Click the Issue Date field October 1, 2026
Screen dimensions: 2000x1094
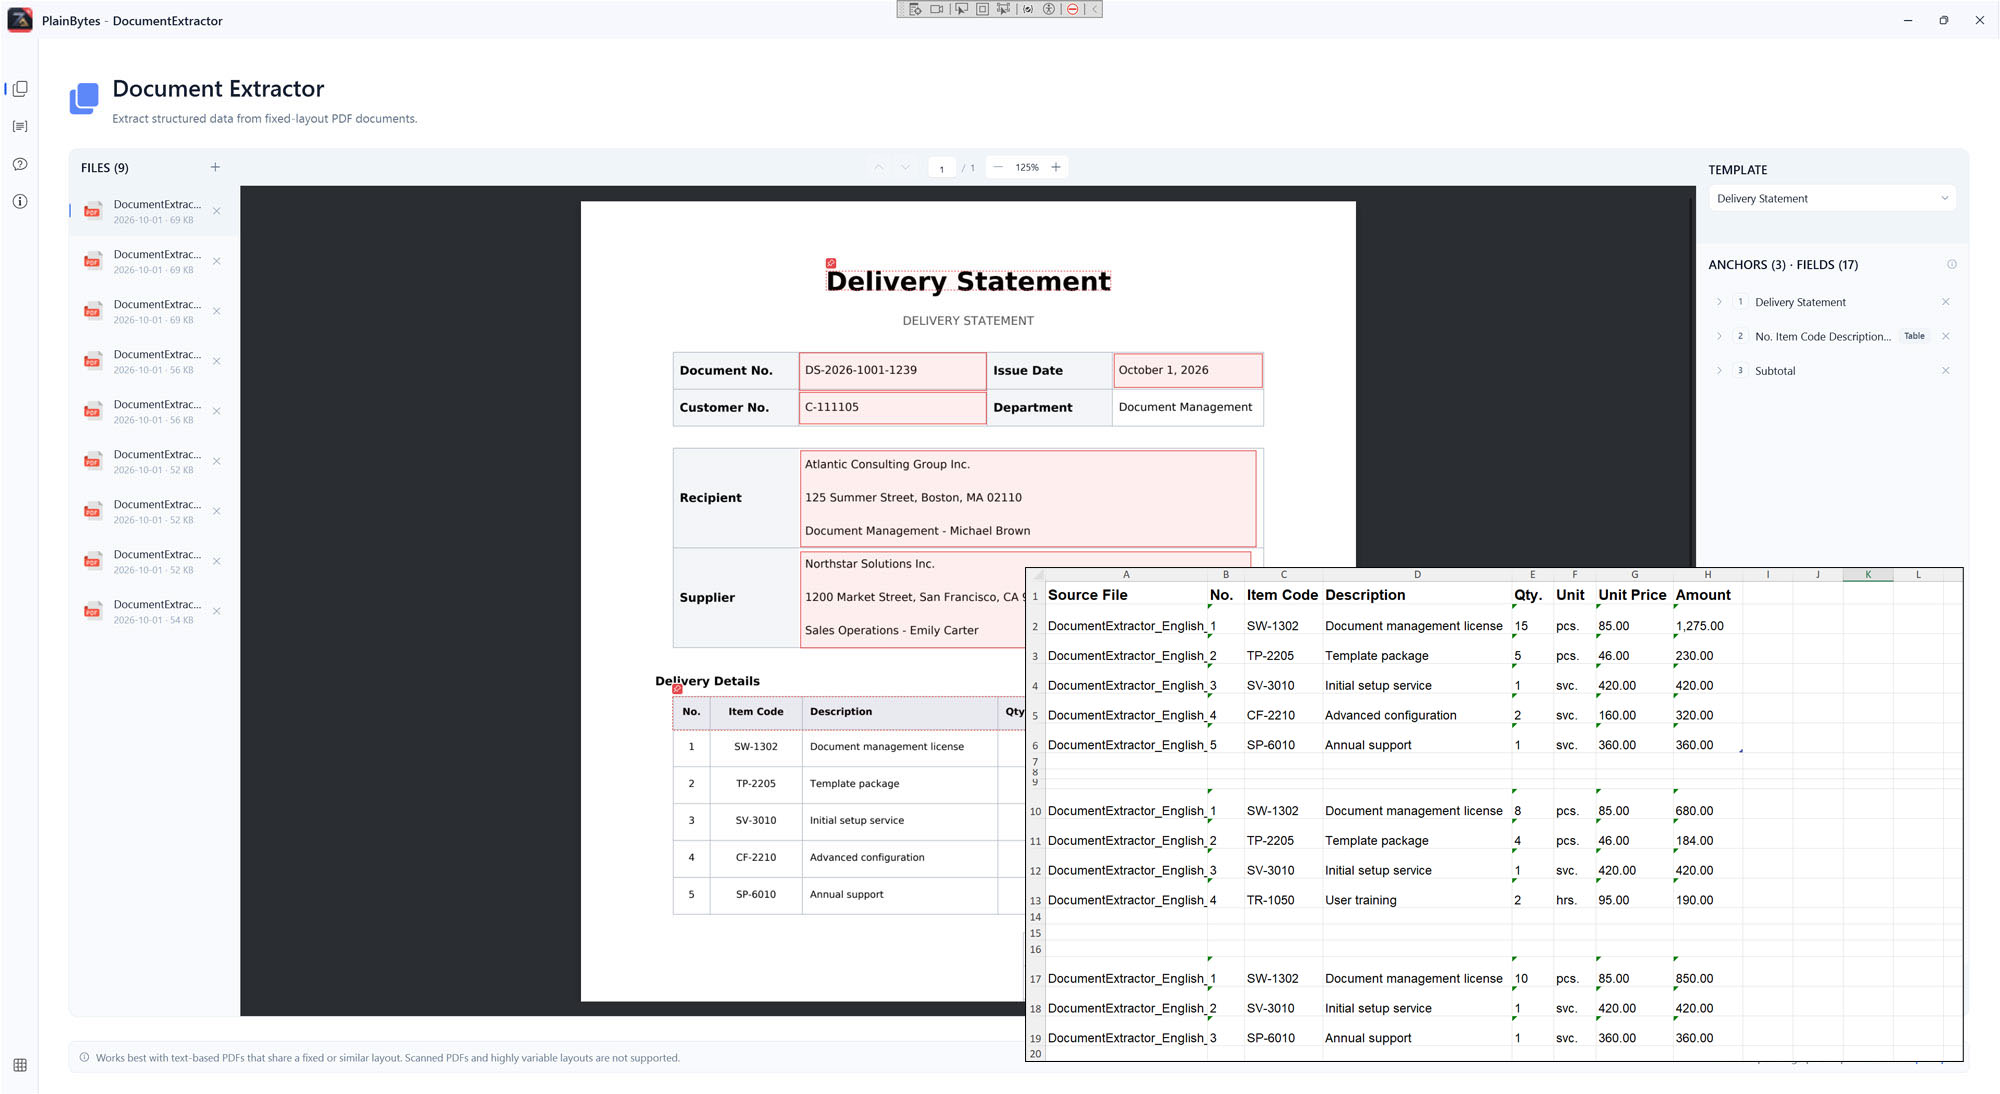pyautogui.click(x=1187, y=370)
